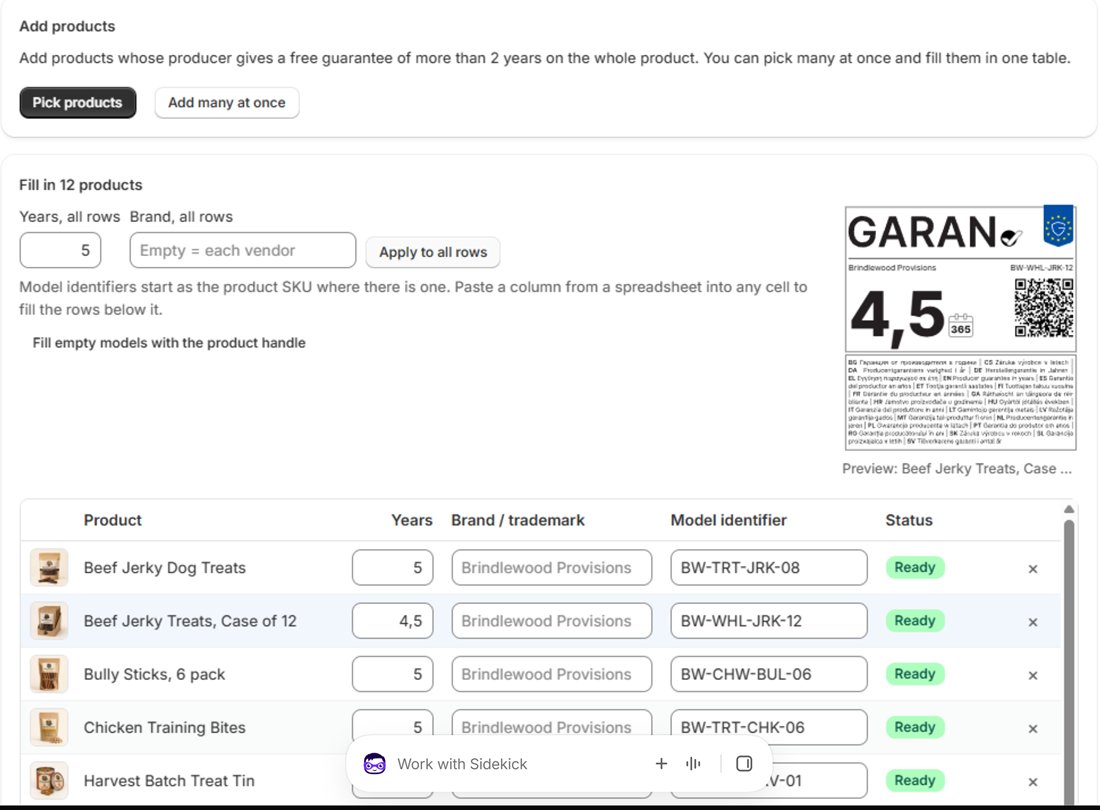
Task: Remove the Beef Jerky Dog Treats row
Action: point(1033,569)
